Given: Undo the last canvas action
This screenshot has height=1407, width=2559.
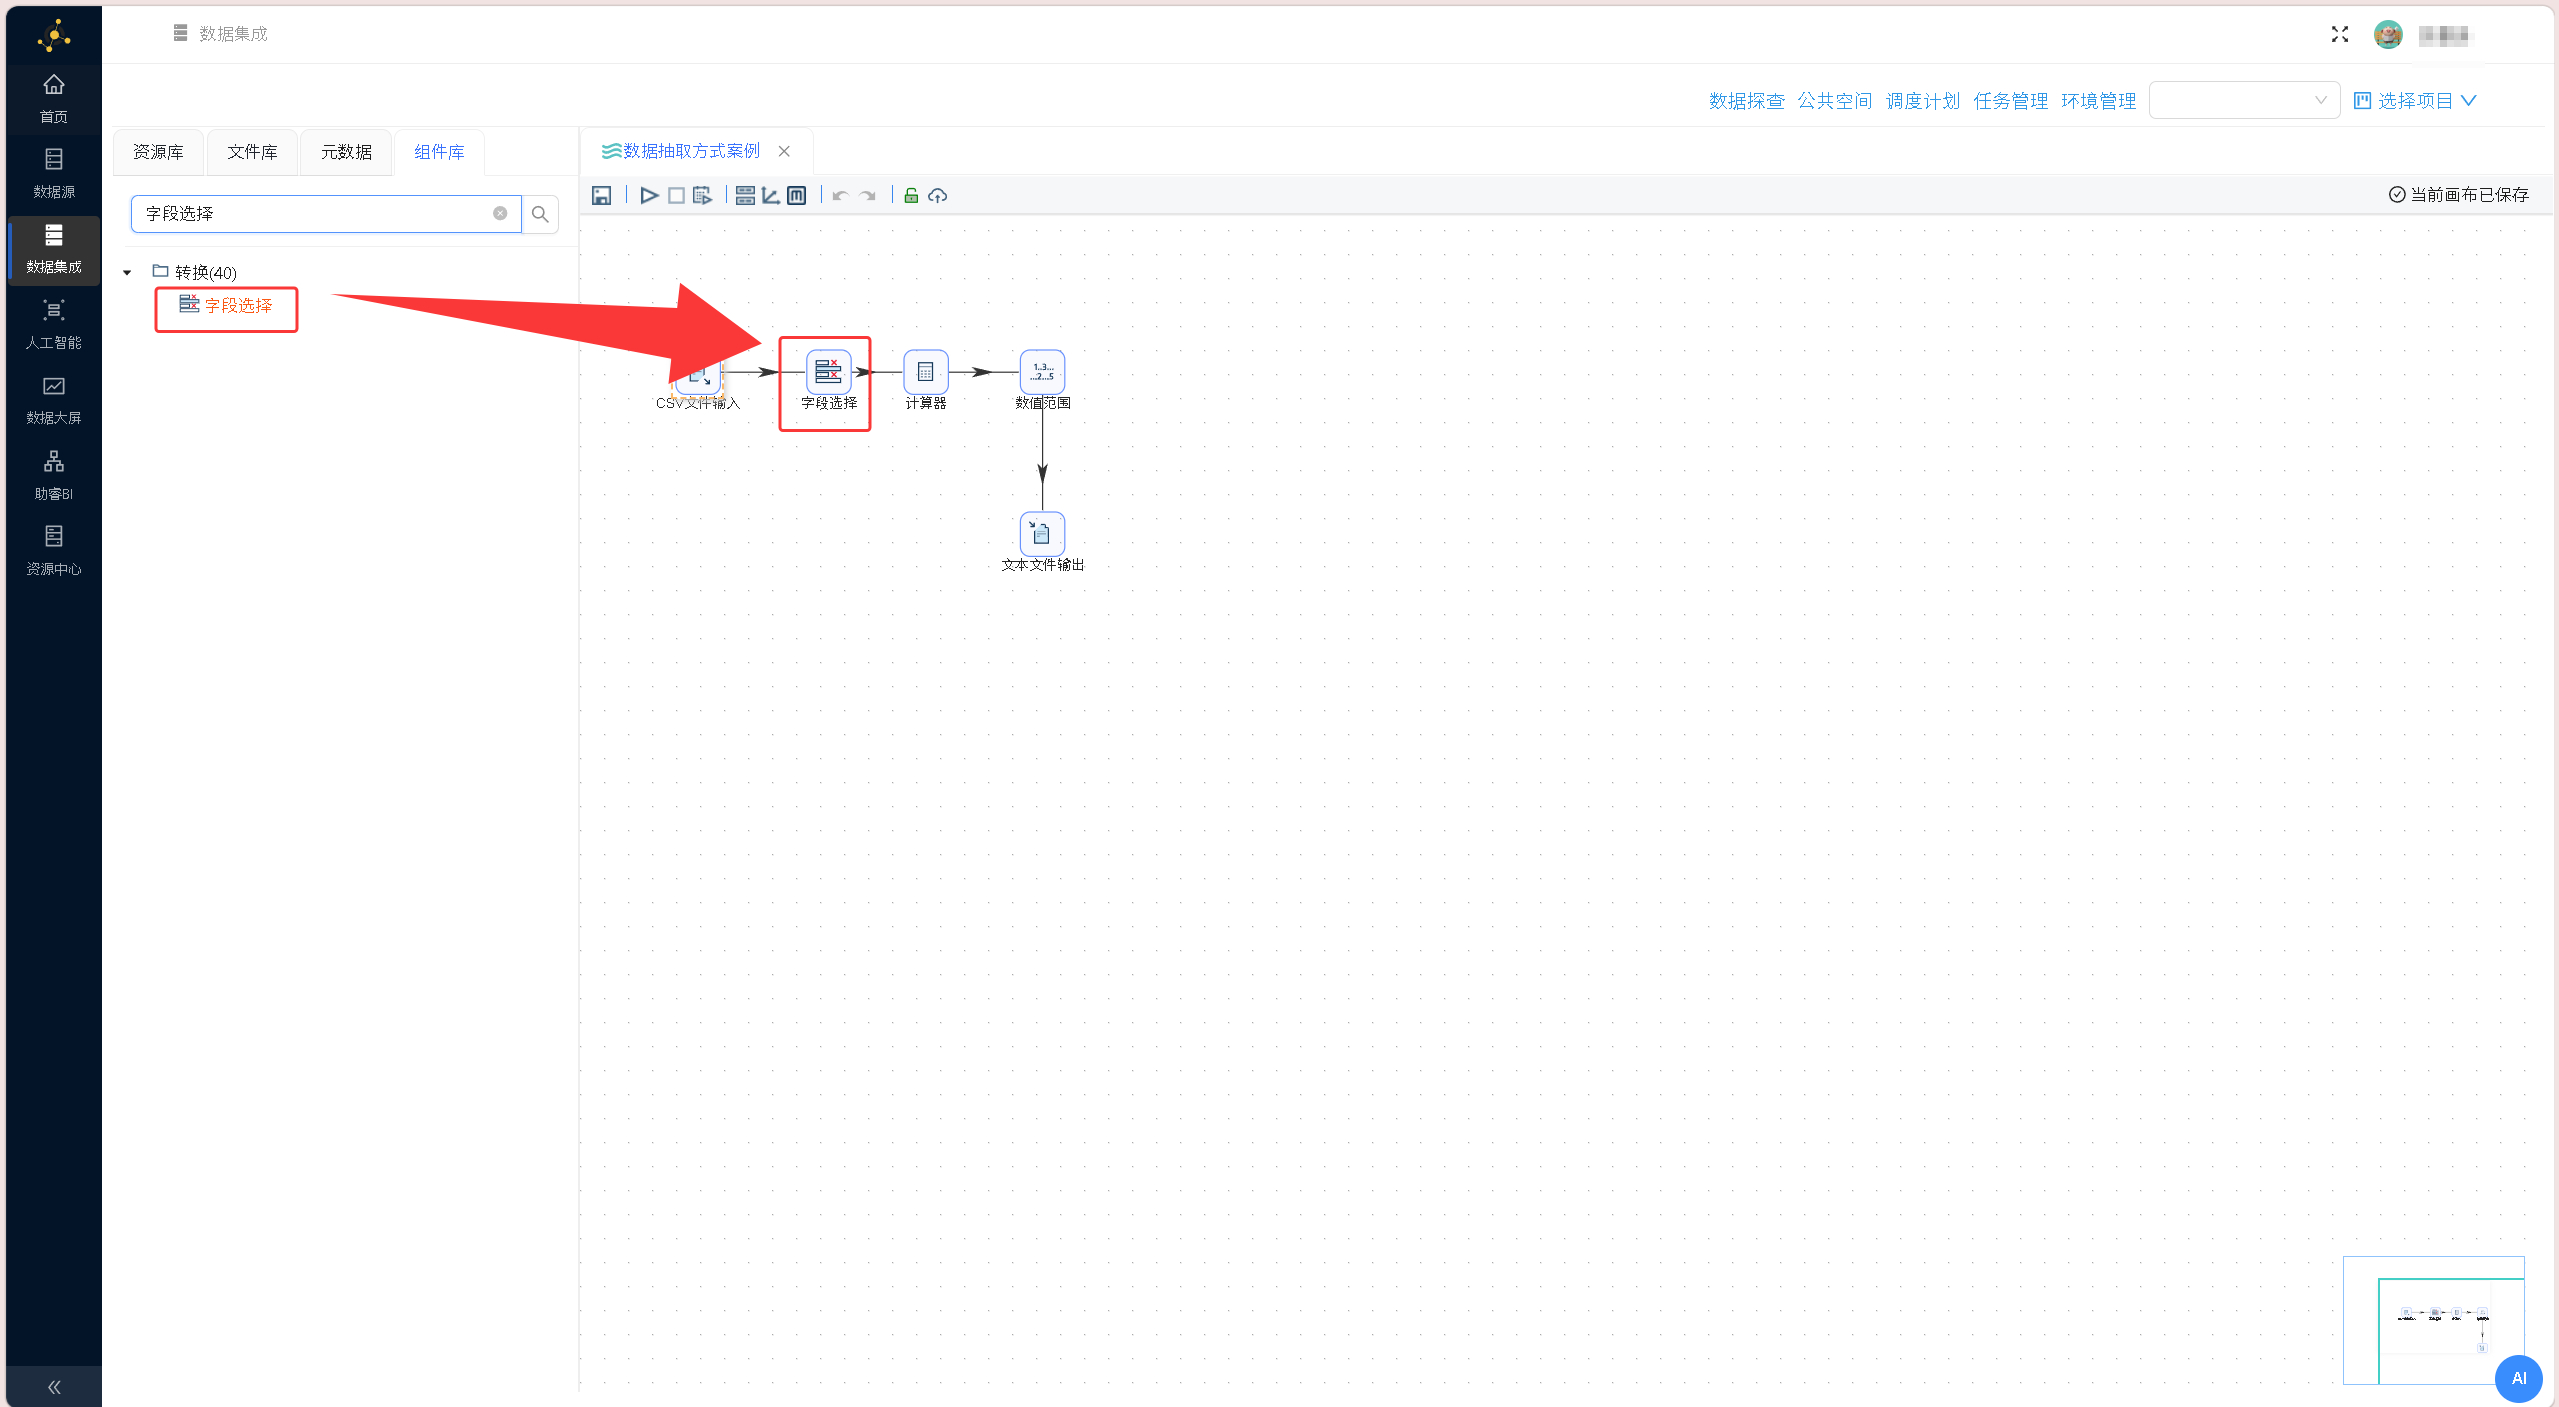Looking at the screenshot, I should tap(840, 196).
